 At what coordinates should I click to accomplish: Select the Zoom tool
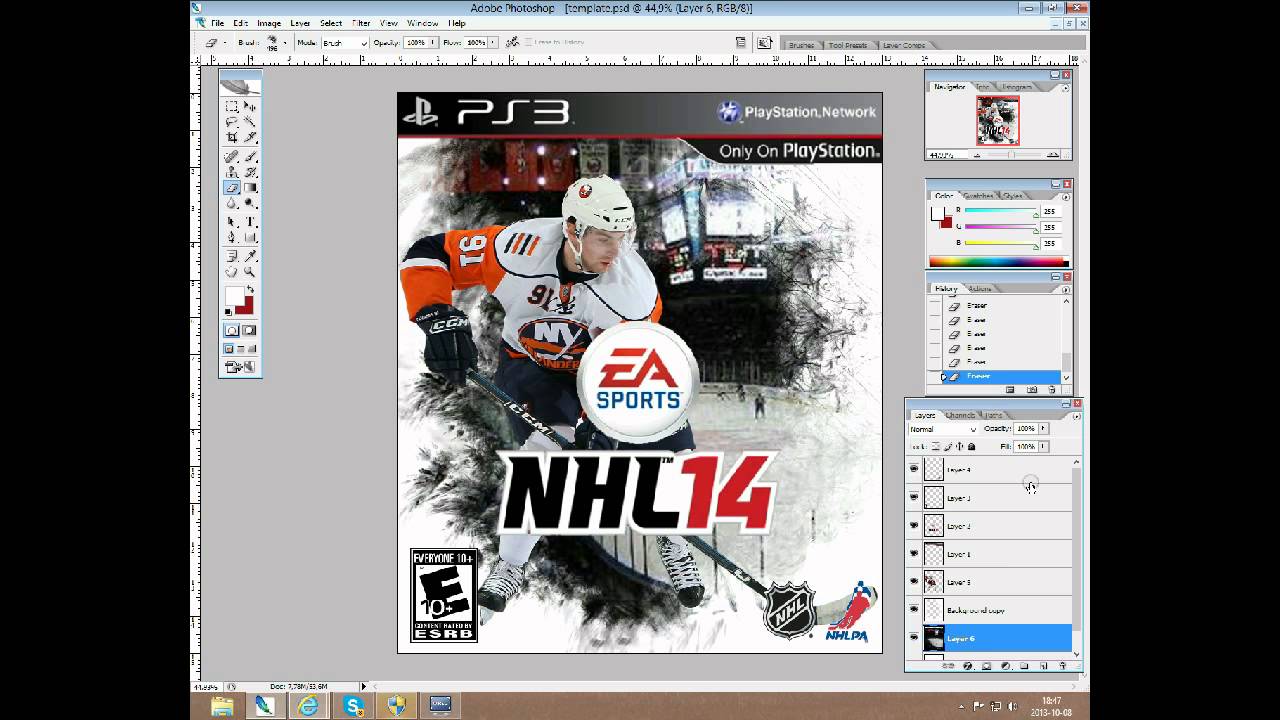point(250,271)
